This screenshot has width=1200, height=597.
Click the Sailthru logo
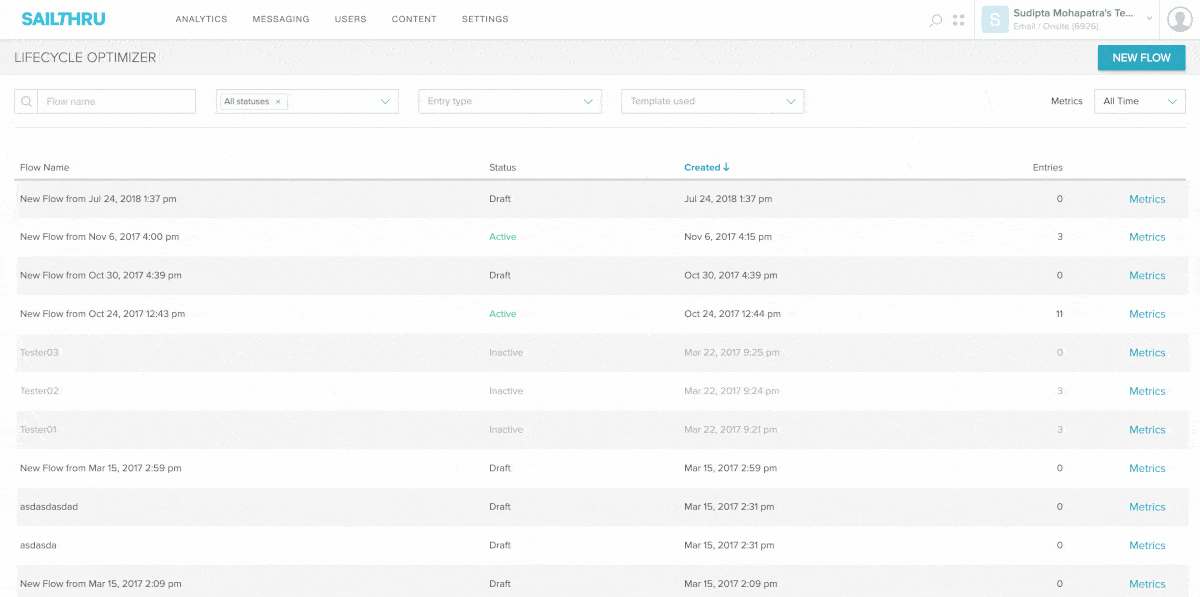pyautogui.click(x=63, y=19)
